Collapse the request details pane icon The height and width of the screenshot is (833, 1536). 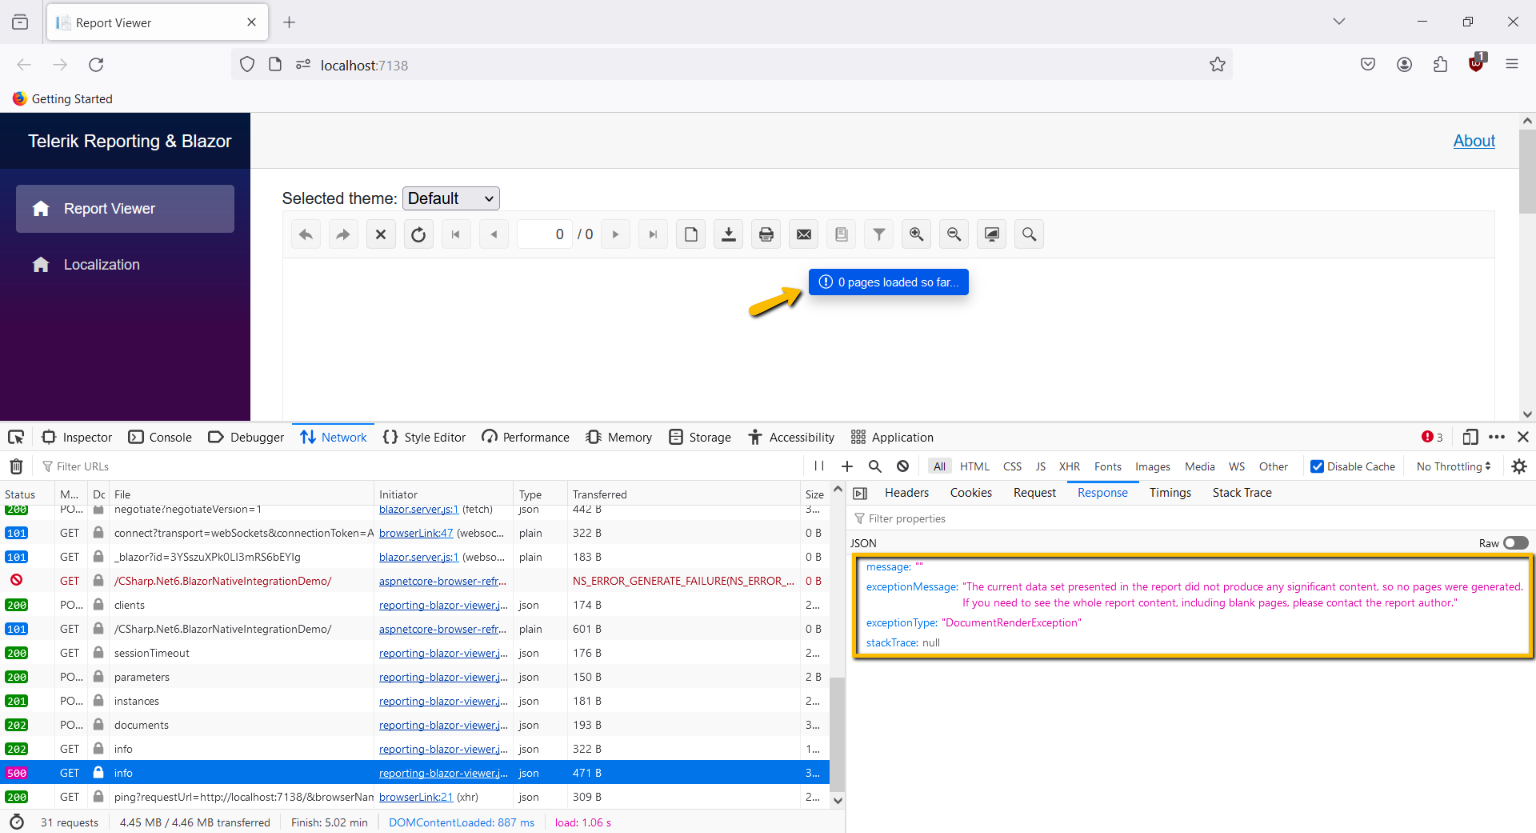click(860, 493)
